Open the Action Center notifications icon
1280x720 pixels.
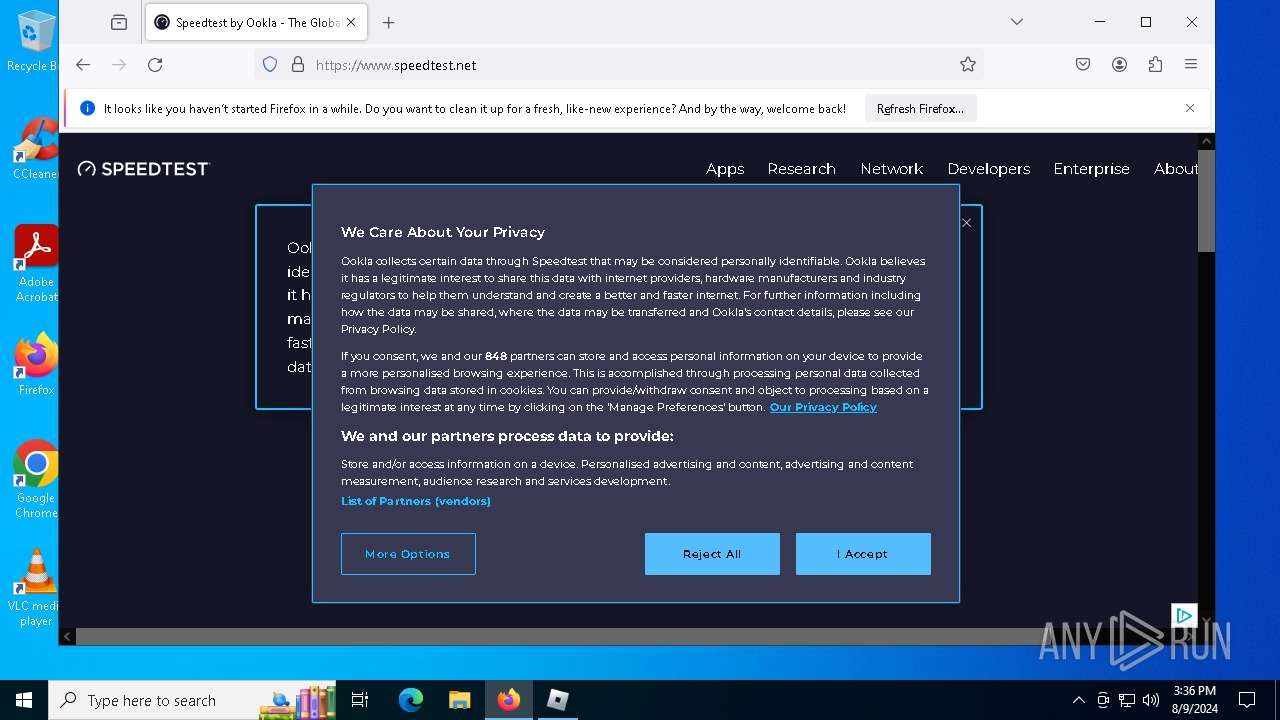[1247, 700]
